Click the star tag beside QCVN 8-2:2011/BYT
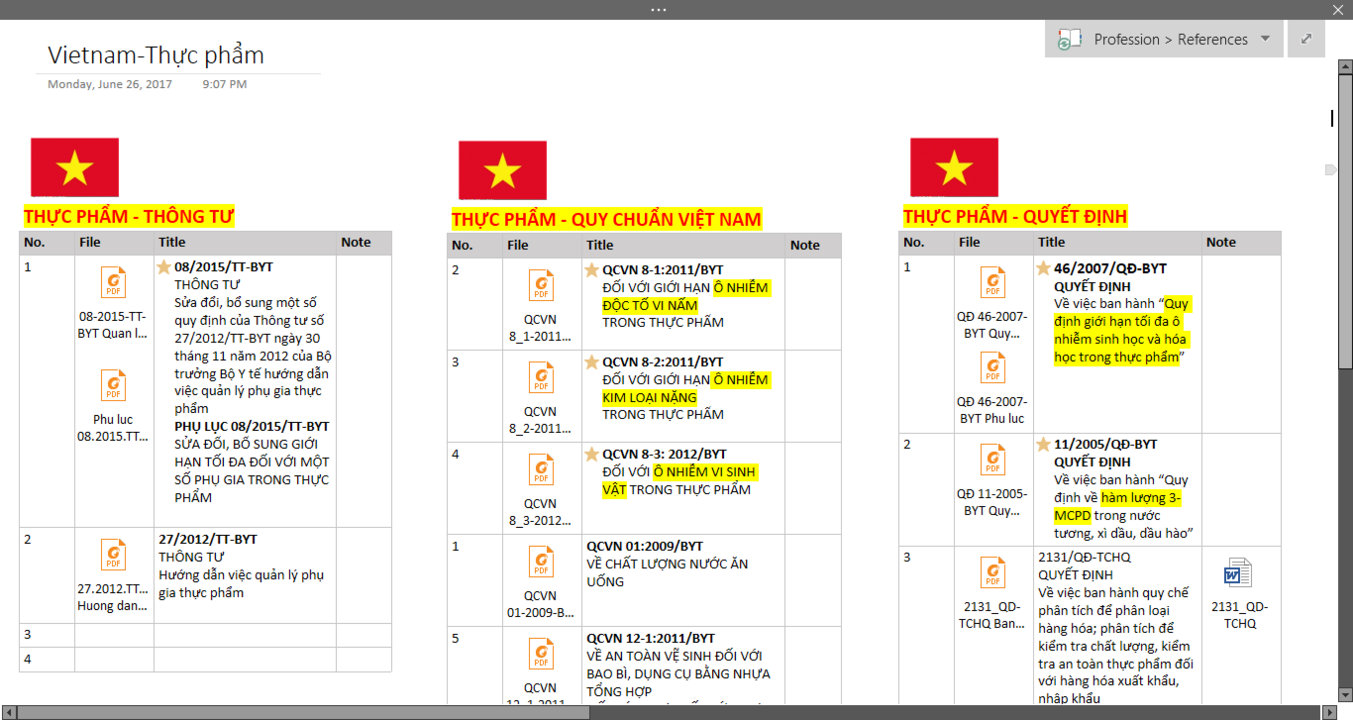Viewport: 1353px width, 720px height. [592, 362]
